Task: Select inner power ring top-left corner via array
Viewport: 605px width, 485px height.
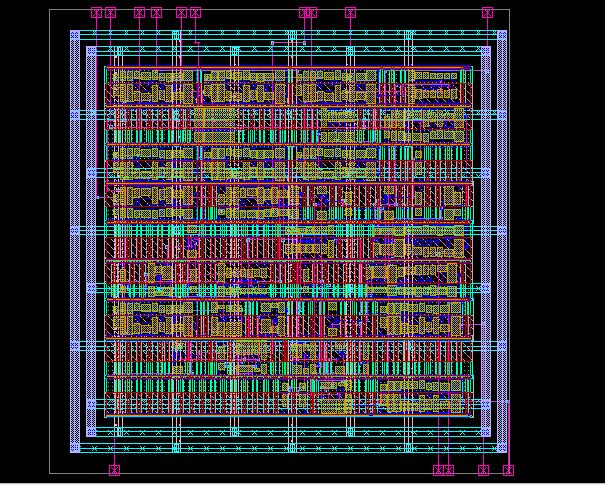Action: tap(91, 51)
